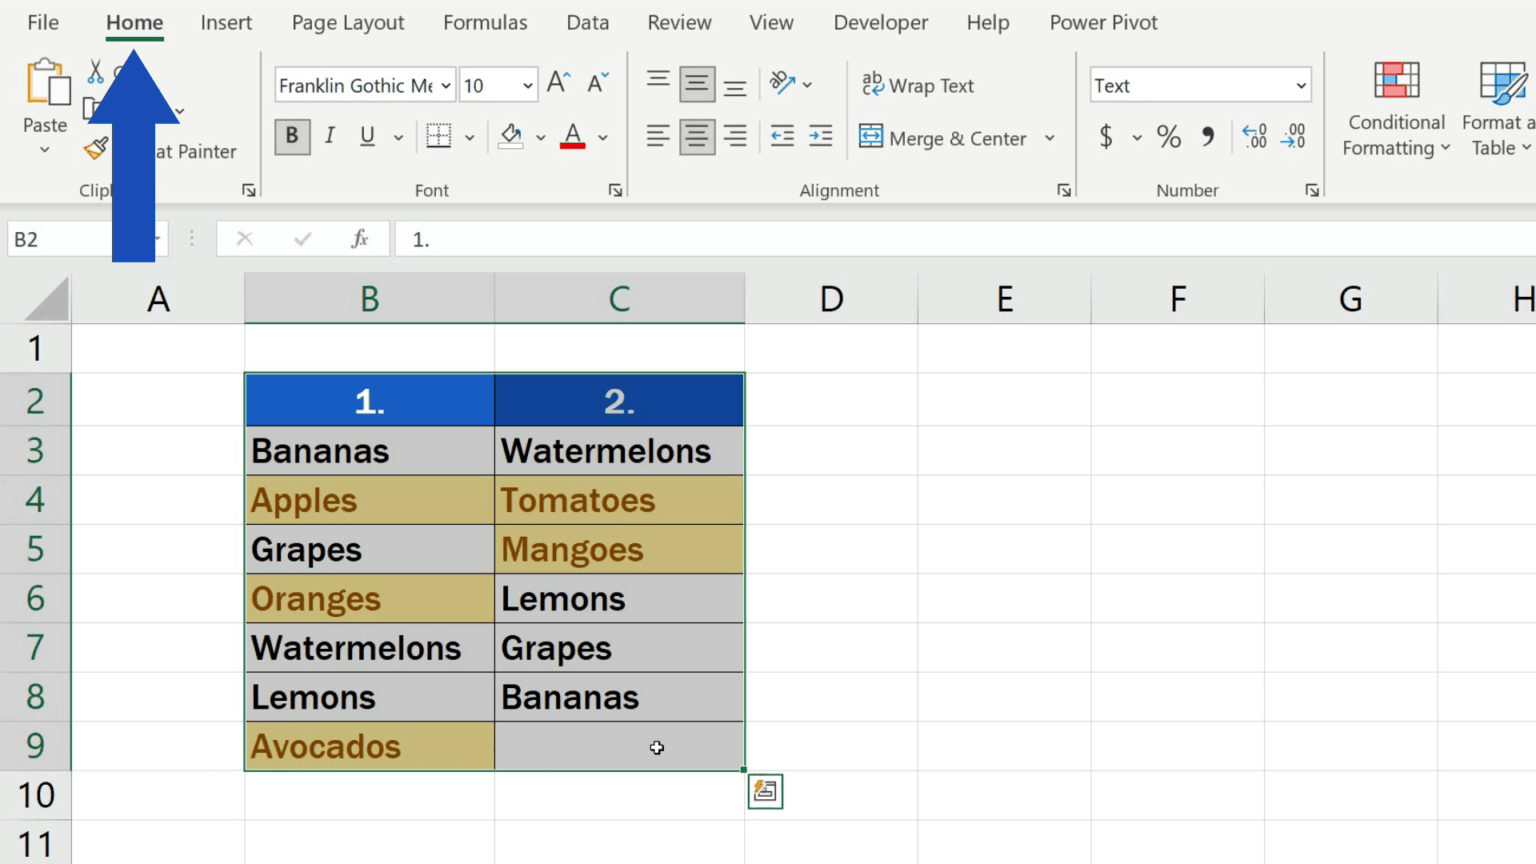This screenshot has width=1536, height=864.
Task: Open the Merge and Center dropdown arrow
Action: (1049, 138)
